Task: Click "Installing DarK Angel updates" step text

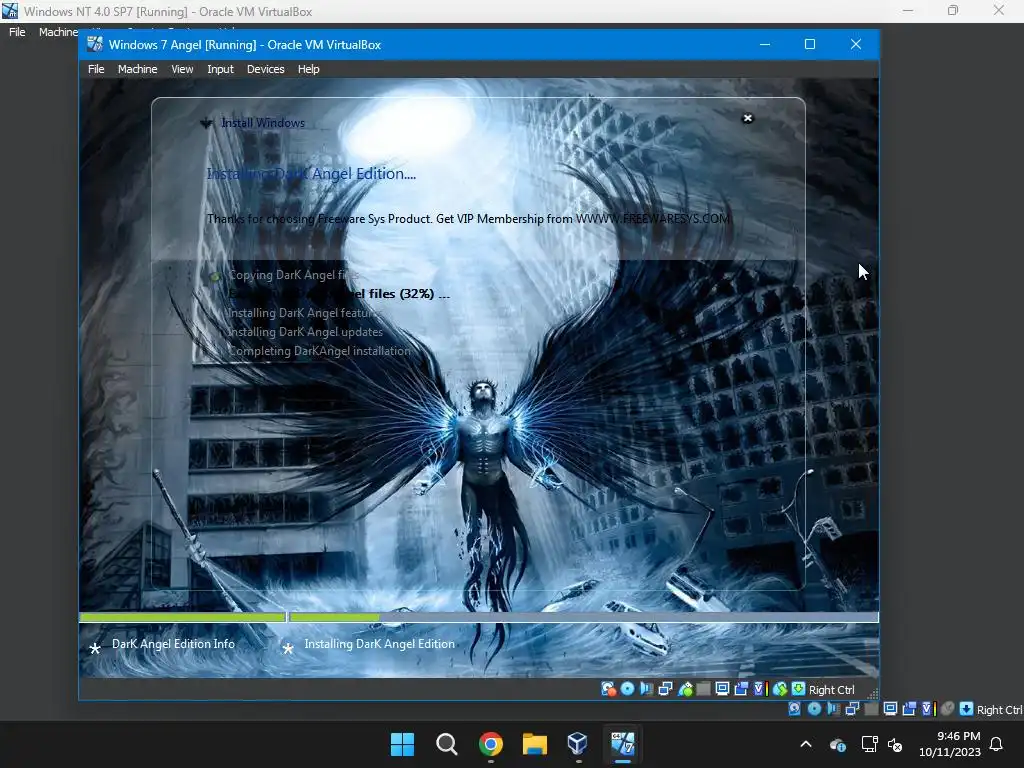Action: tap(304, 332)
